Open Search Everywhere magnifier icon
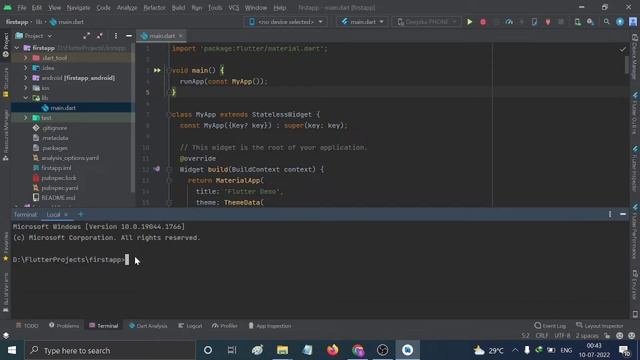Image resolution: width=640 pixels, height=360 pixels. [607, 22]
